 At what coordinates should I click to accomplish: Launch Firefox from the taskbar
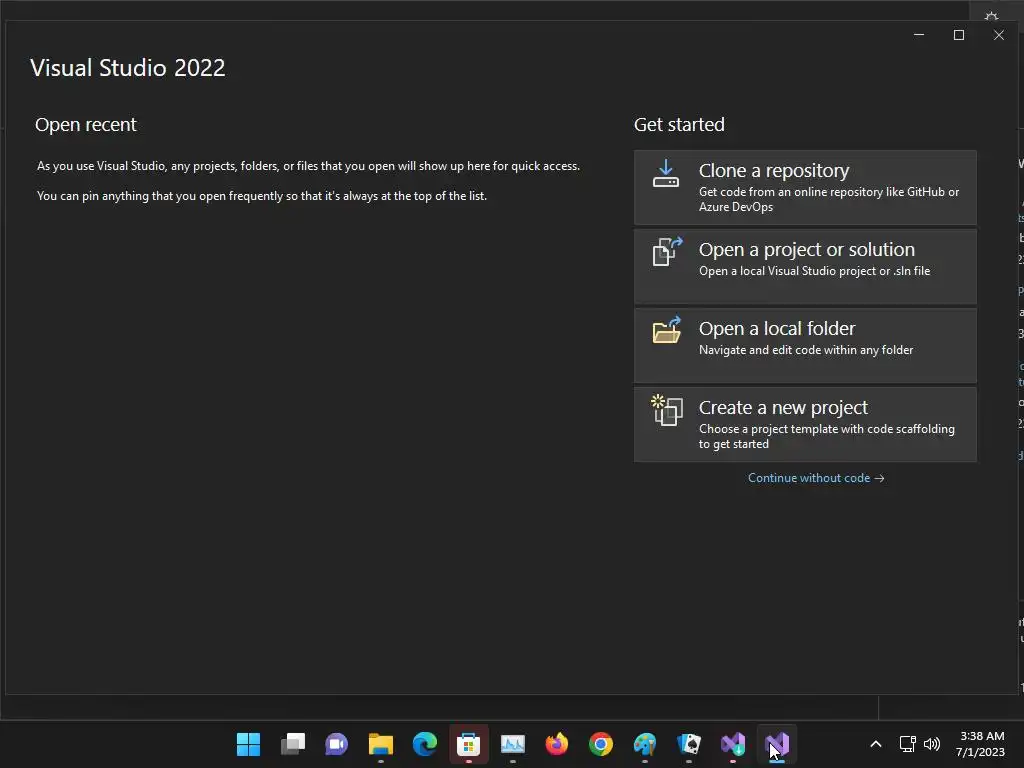pos(556,744)
